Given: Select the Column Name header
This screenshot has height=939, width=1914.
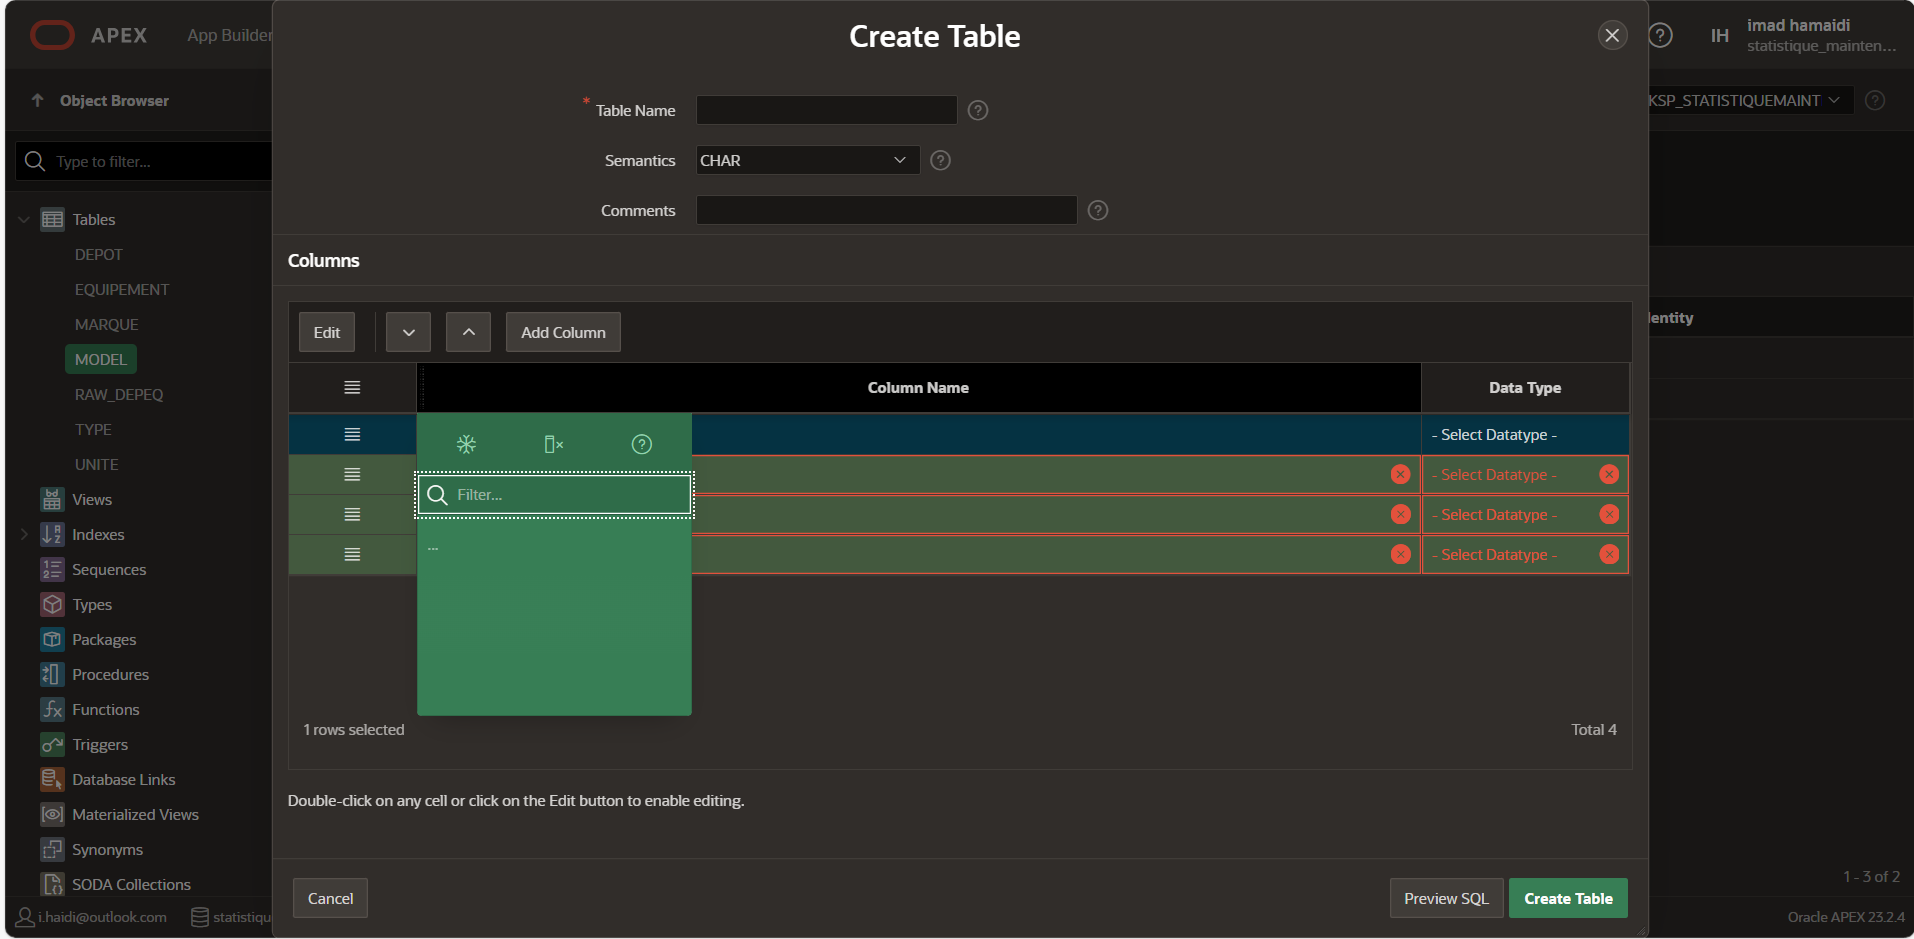Looking at the screenshot, I should click(x=917, y=388).
